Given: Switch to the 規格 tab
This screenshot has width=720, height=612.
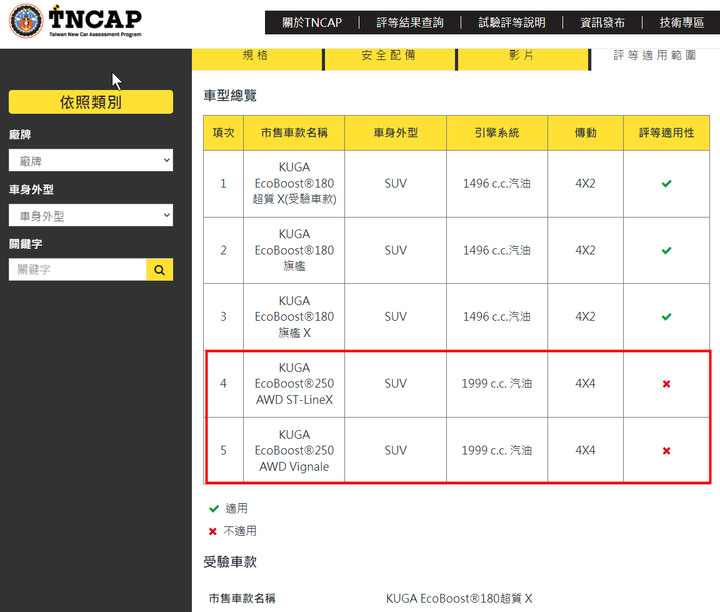Looking at the screenshot, I should point(258,59).
